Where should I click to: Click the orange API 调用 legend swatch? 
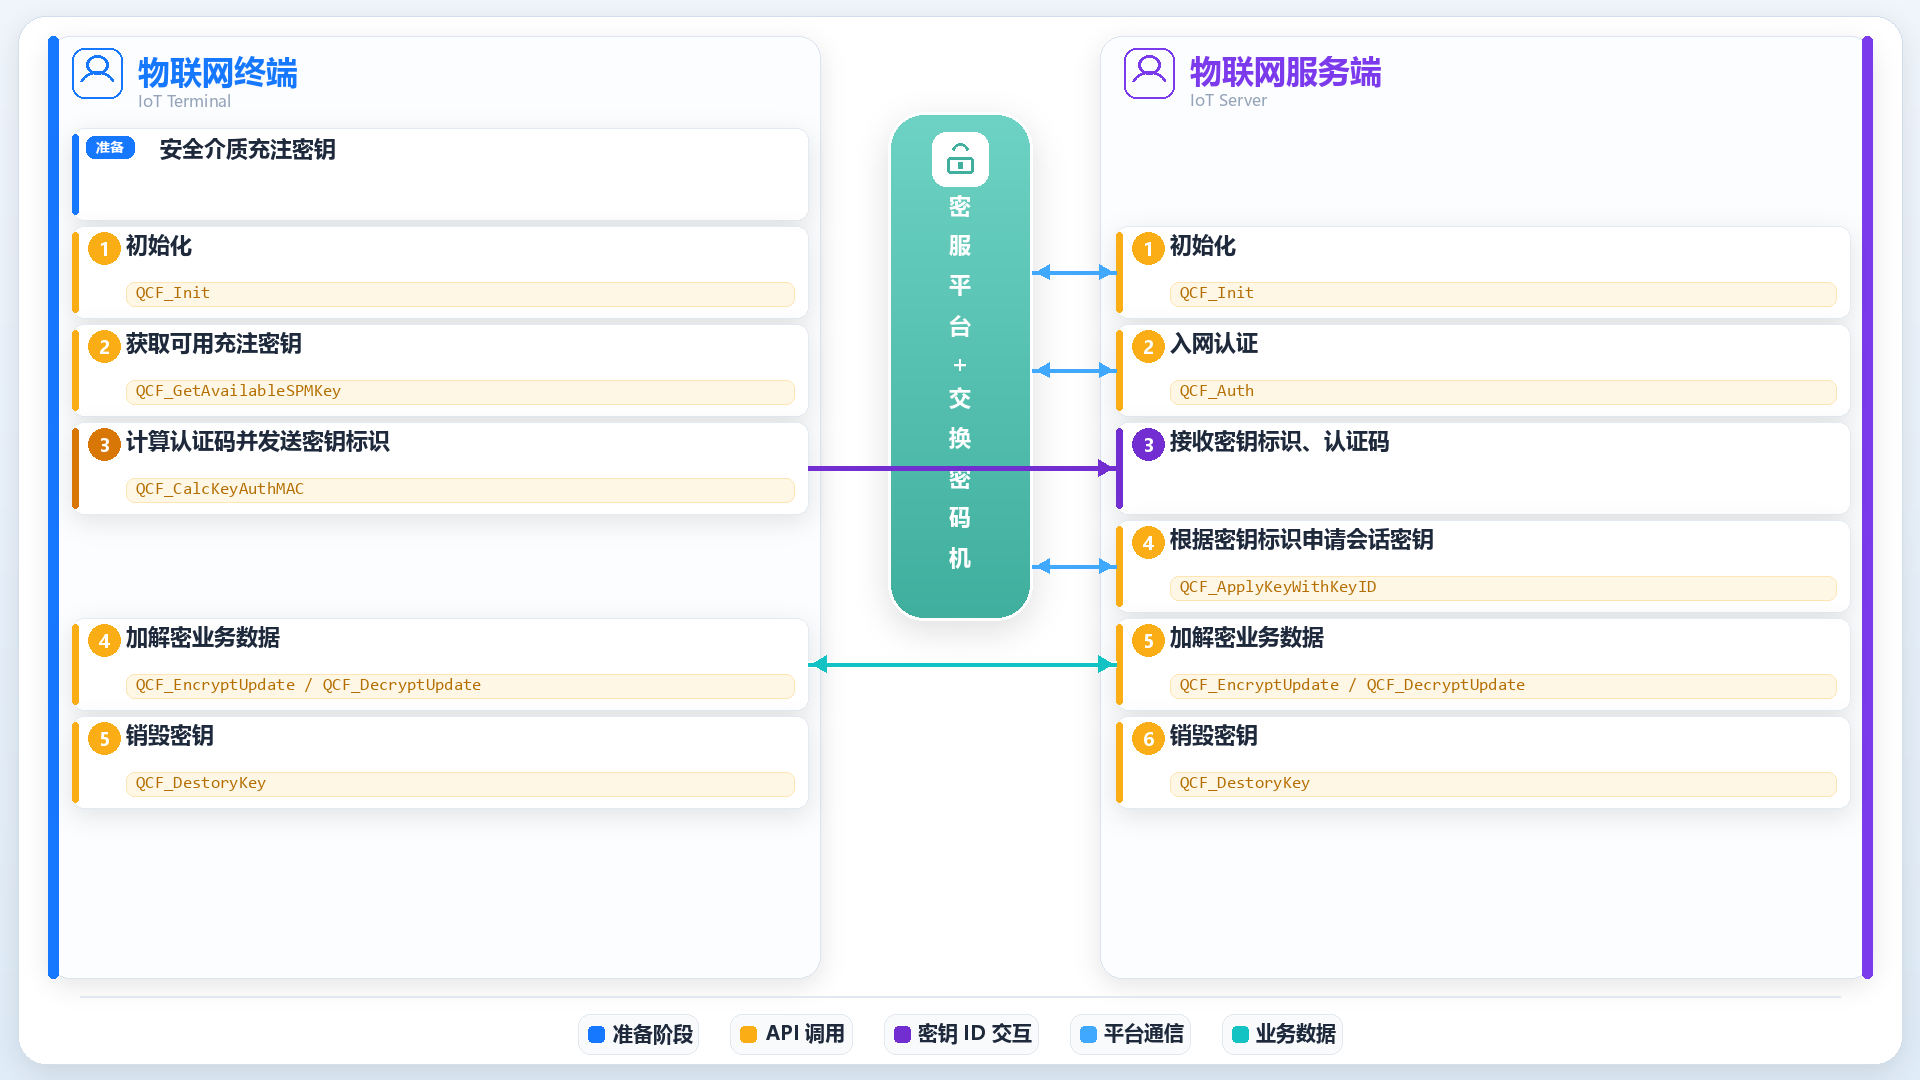pyautogui.click(x=748, y=1034)
